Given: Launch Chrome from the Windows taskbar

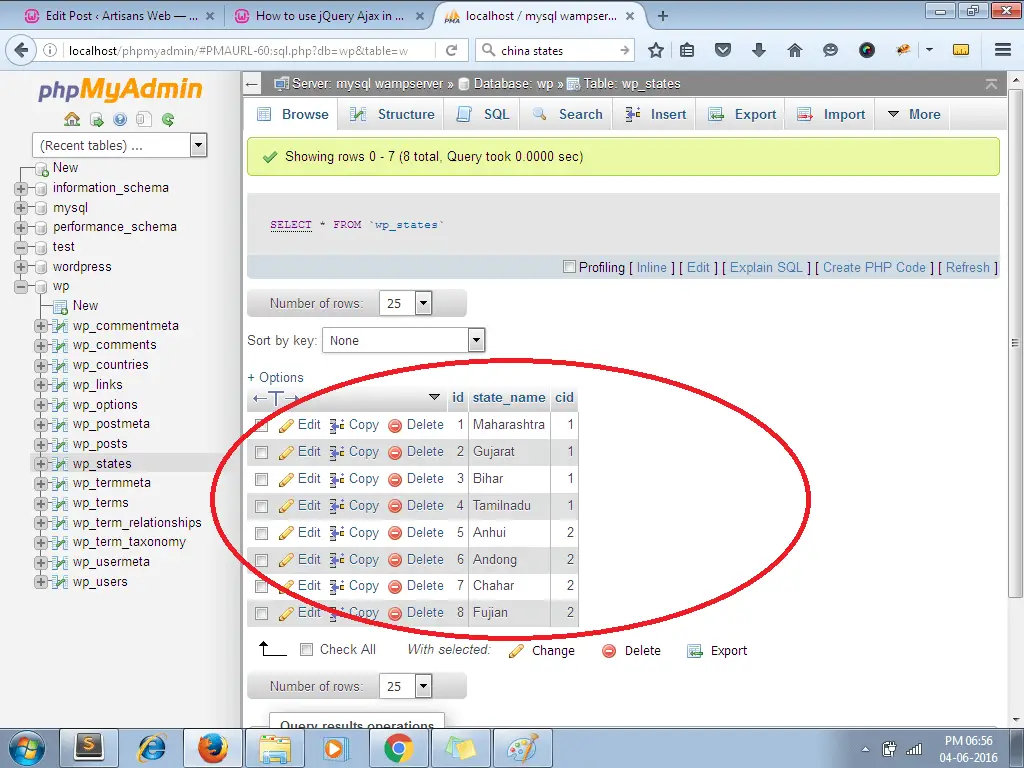Looking at the screenshot, I should [398, 748].
